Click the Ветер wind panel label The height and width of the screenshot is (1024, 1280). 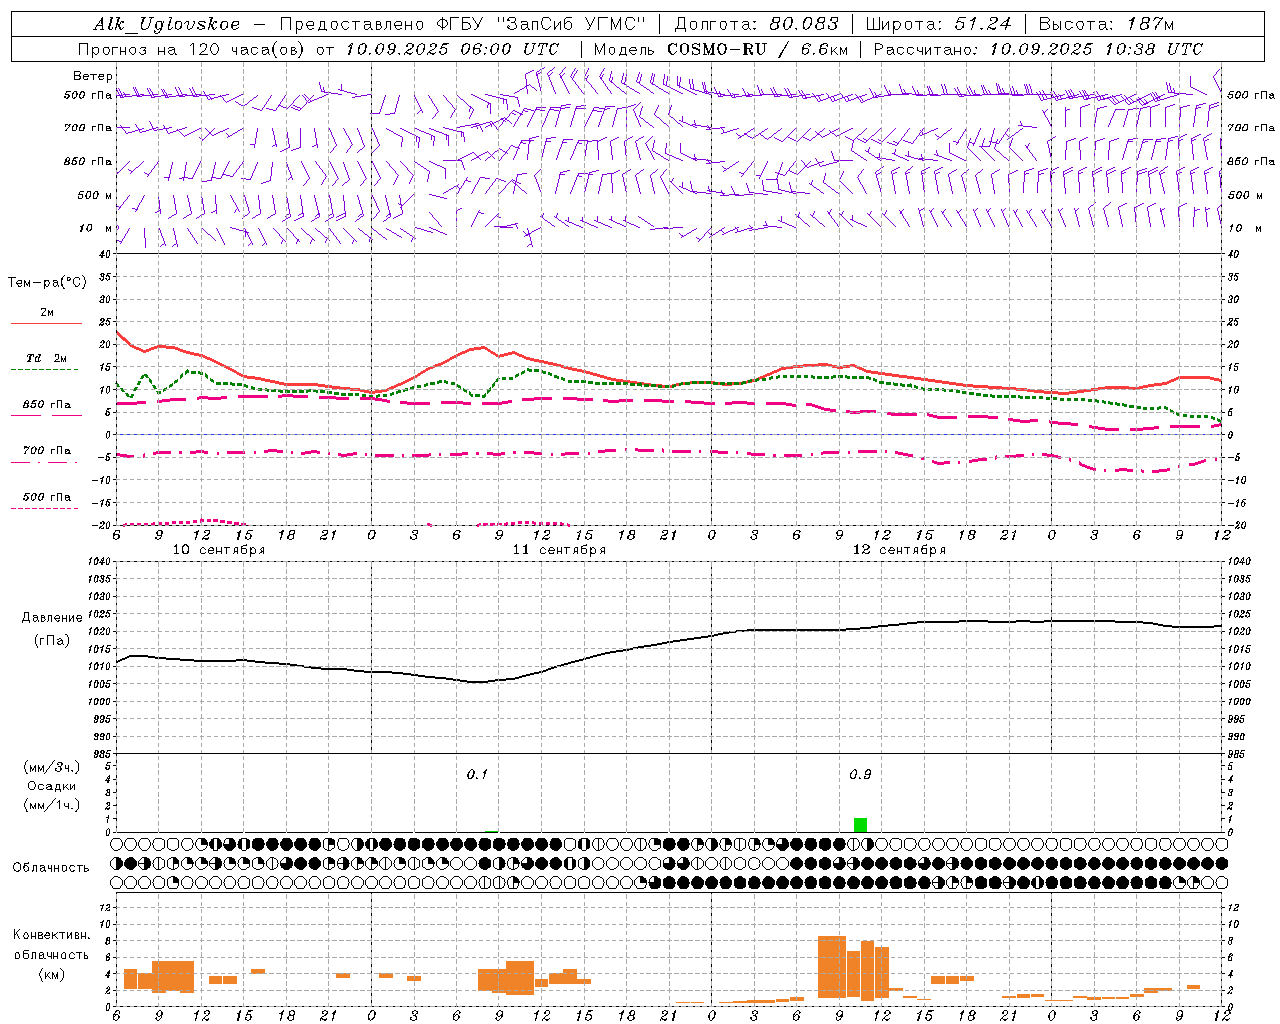tap(93, 76)
